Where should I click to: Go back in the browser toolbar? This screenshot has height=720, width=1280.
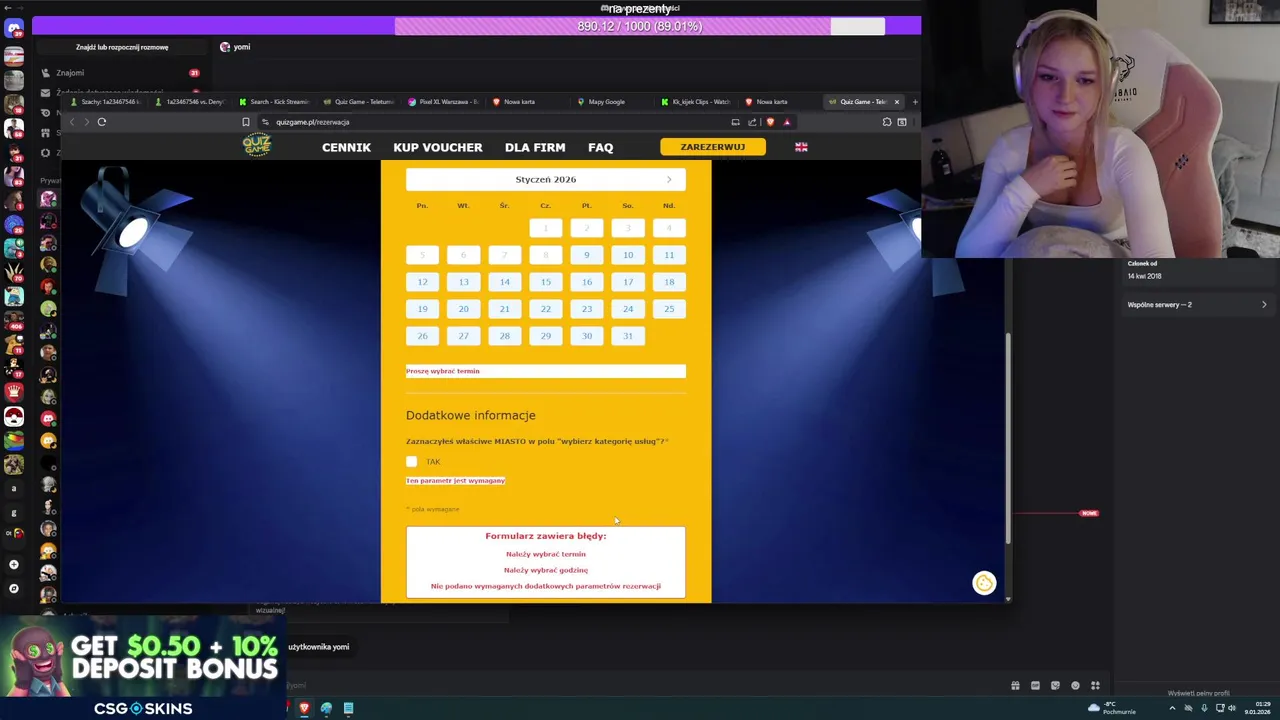pyautogui.click(x=72, y=122)
